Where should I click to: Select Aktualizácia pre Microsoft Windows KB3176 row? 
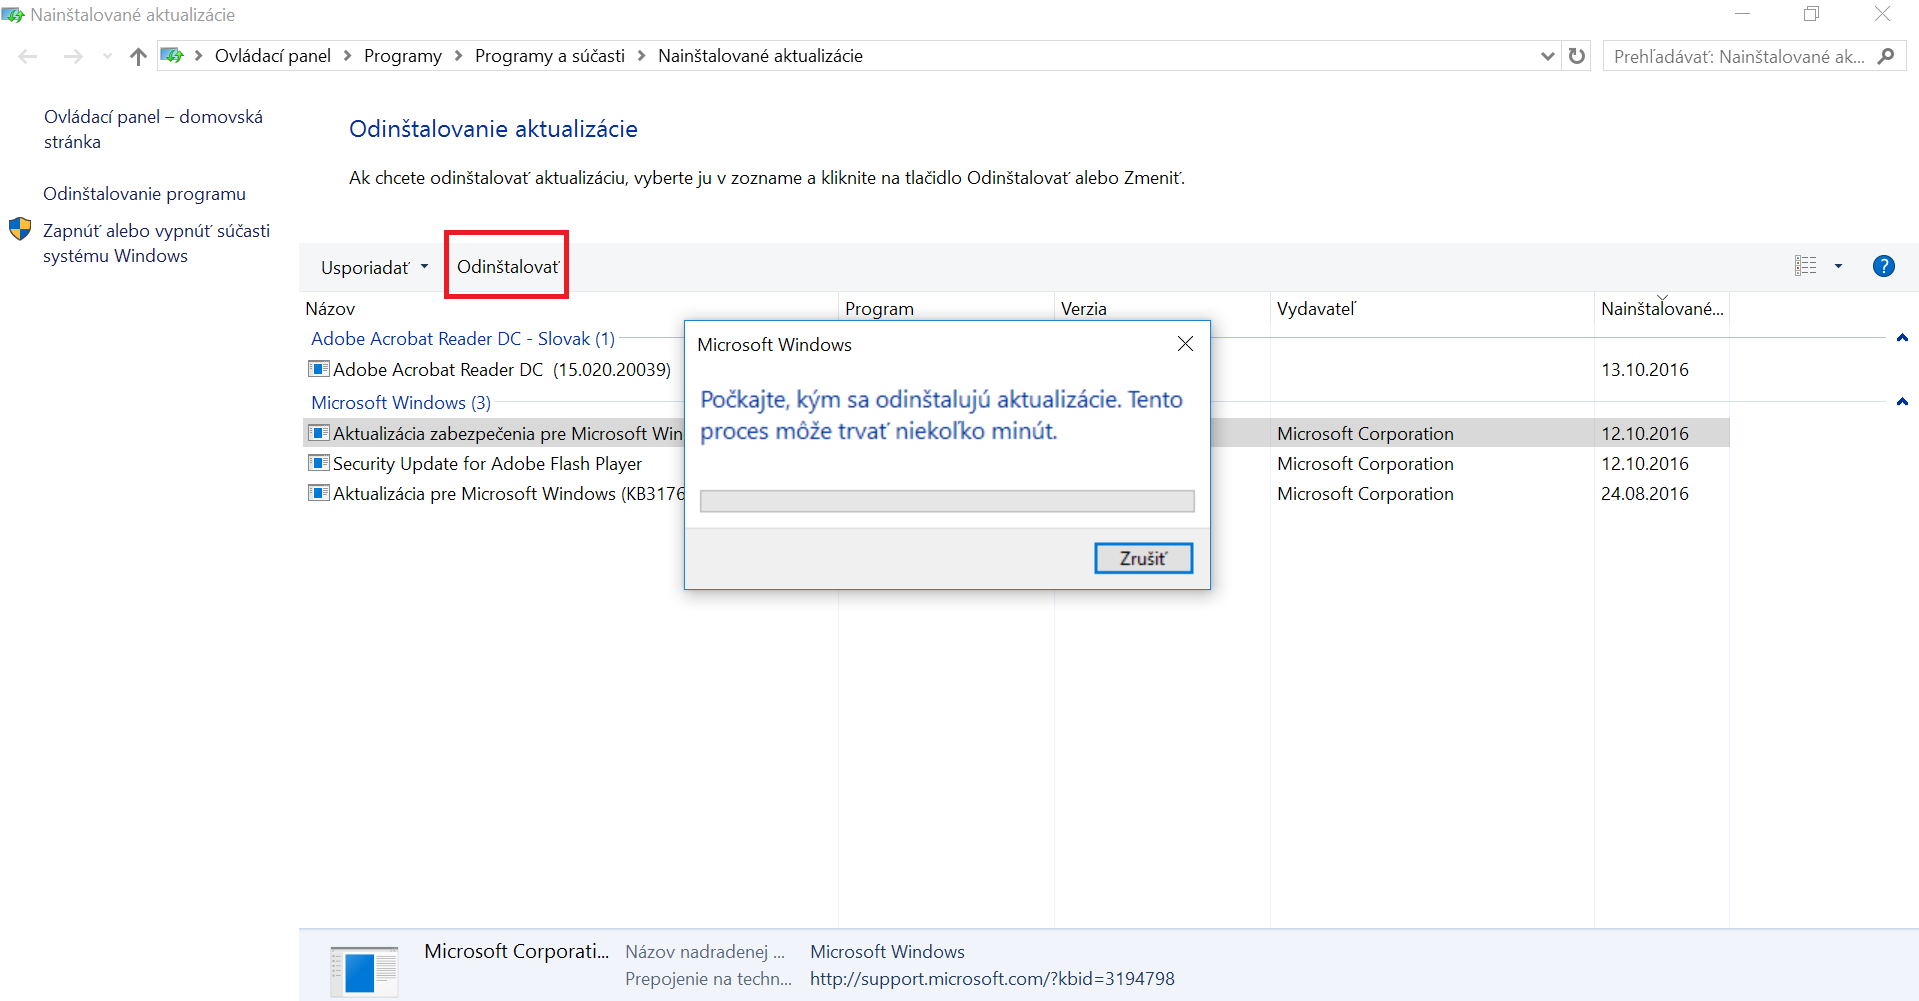pyautogui.click(x=1016, y=494)
